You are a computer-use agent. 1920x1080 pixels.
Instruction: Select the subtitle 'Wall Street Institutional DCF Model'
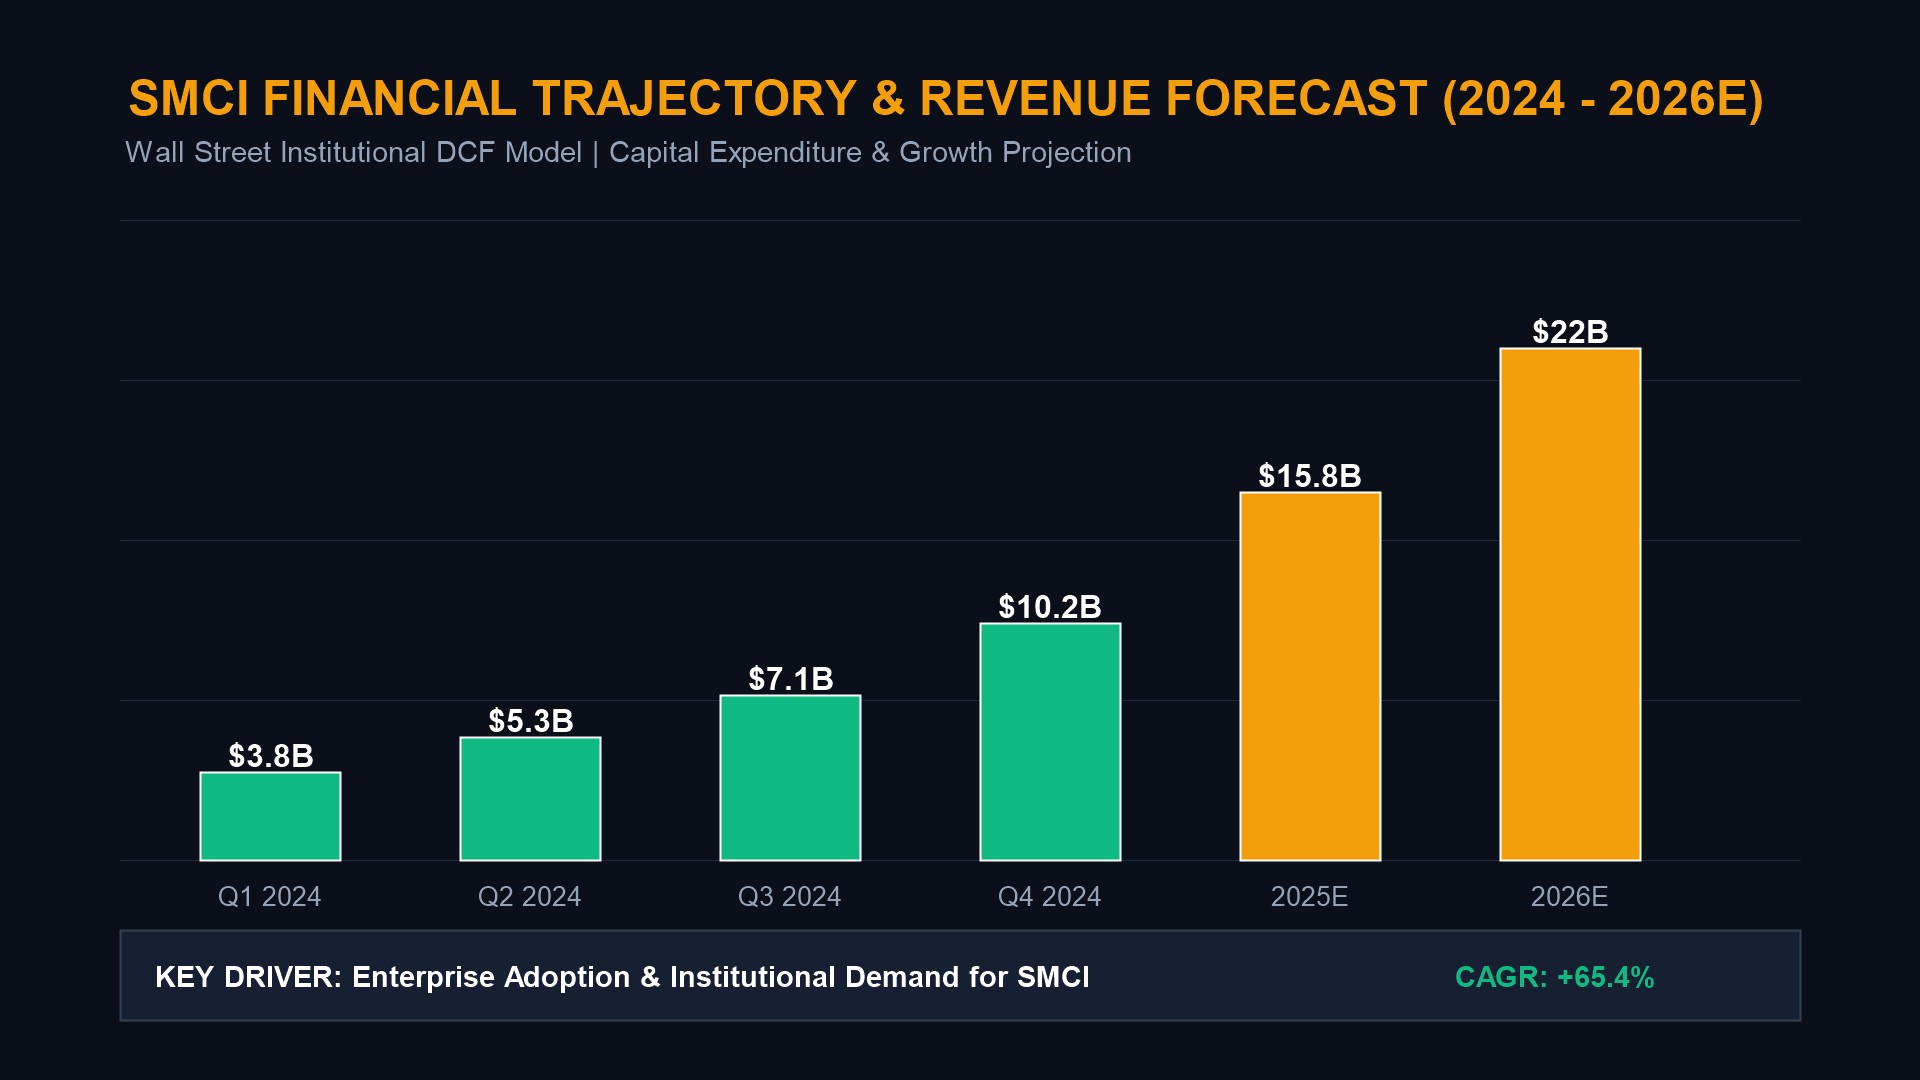point(353,152)
